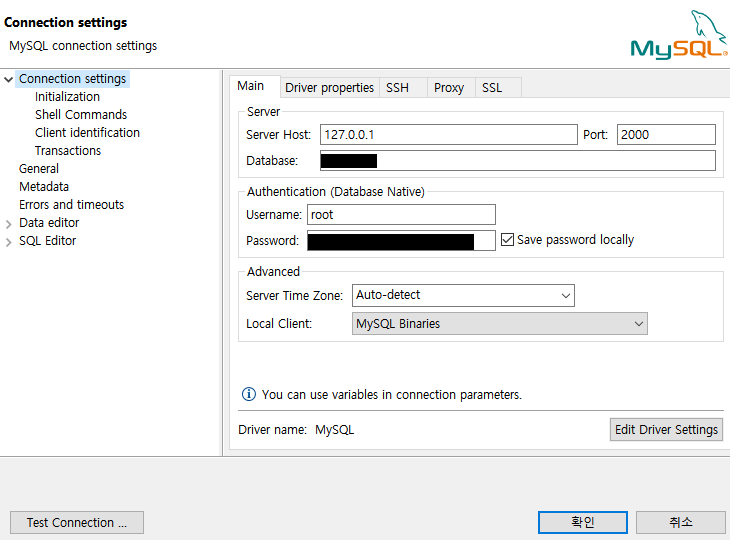Image resolution: width=730 pixels, height=540 pixels.
Task: Expand the Data editor tree node
Action: click(x=8, y=224)
